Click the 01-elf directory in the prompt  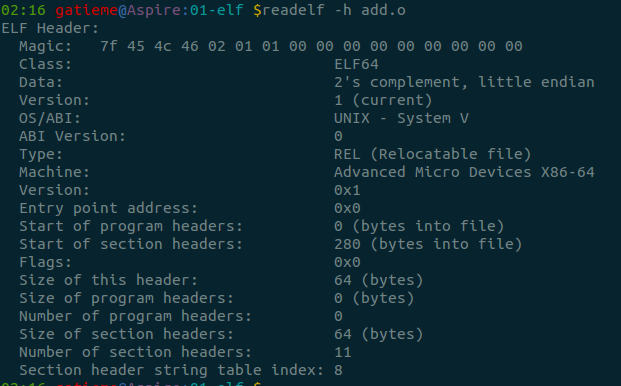pos(216,10)
